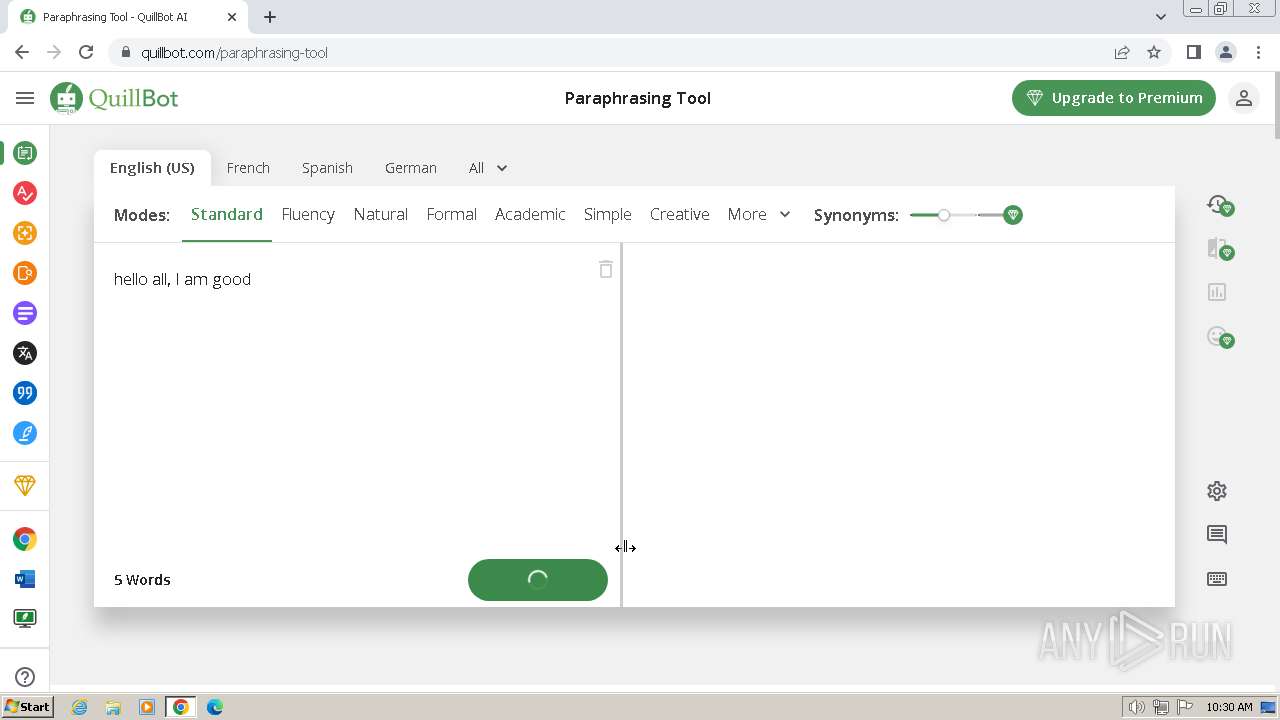Open the Summarizer sidebar icon
The width and height of the screenshot is (1280, 720).
25,313
